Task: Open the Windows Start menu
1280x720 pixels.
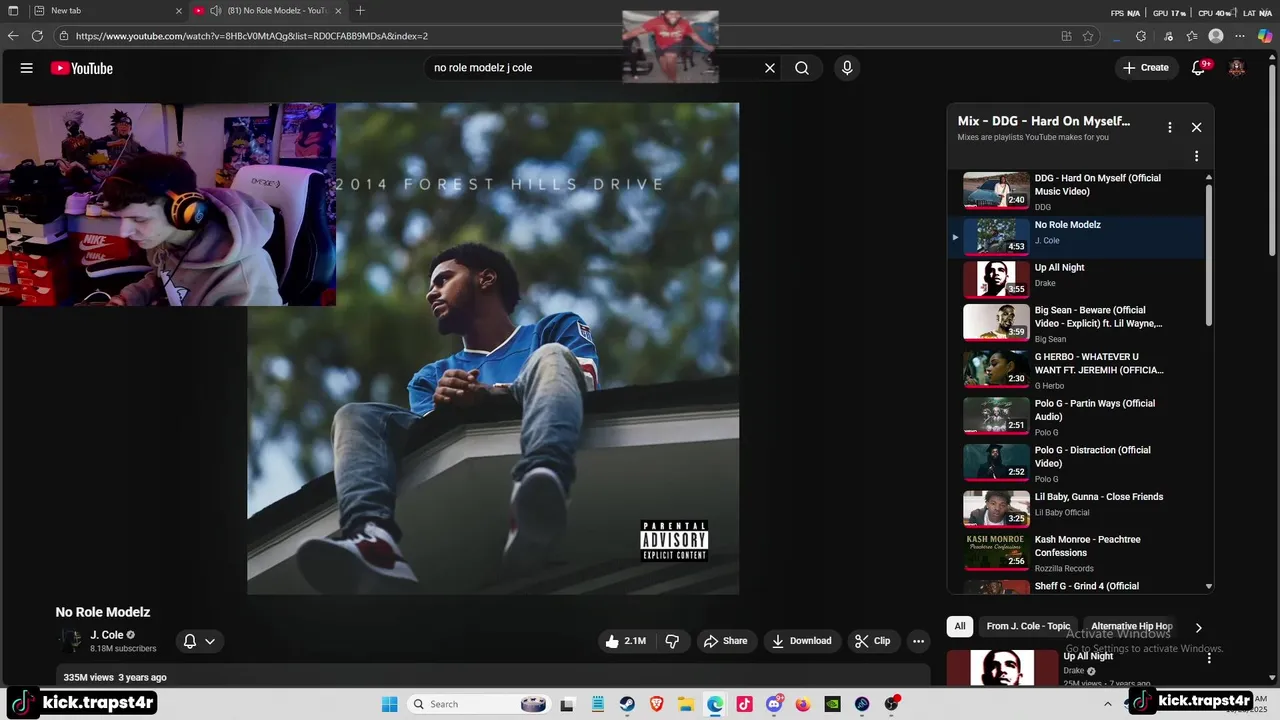Action: pos(390,704)
